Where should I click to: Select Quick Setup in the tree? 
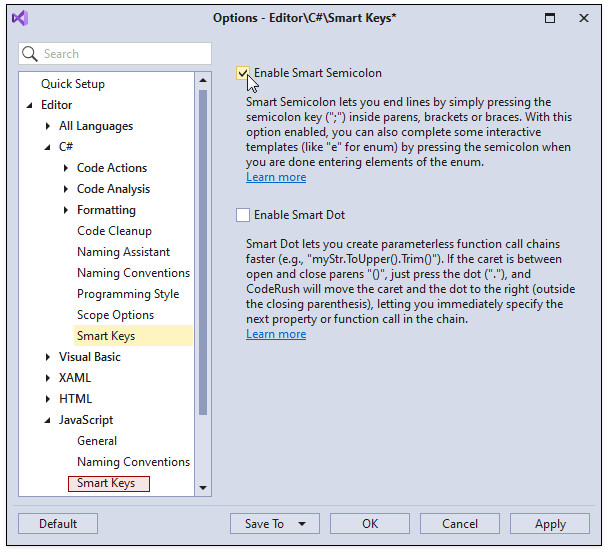[73, 84]
